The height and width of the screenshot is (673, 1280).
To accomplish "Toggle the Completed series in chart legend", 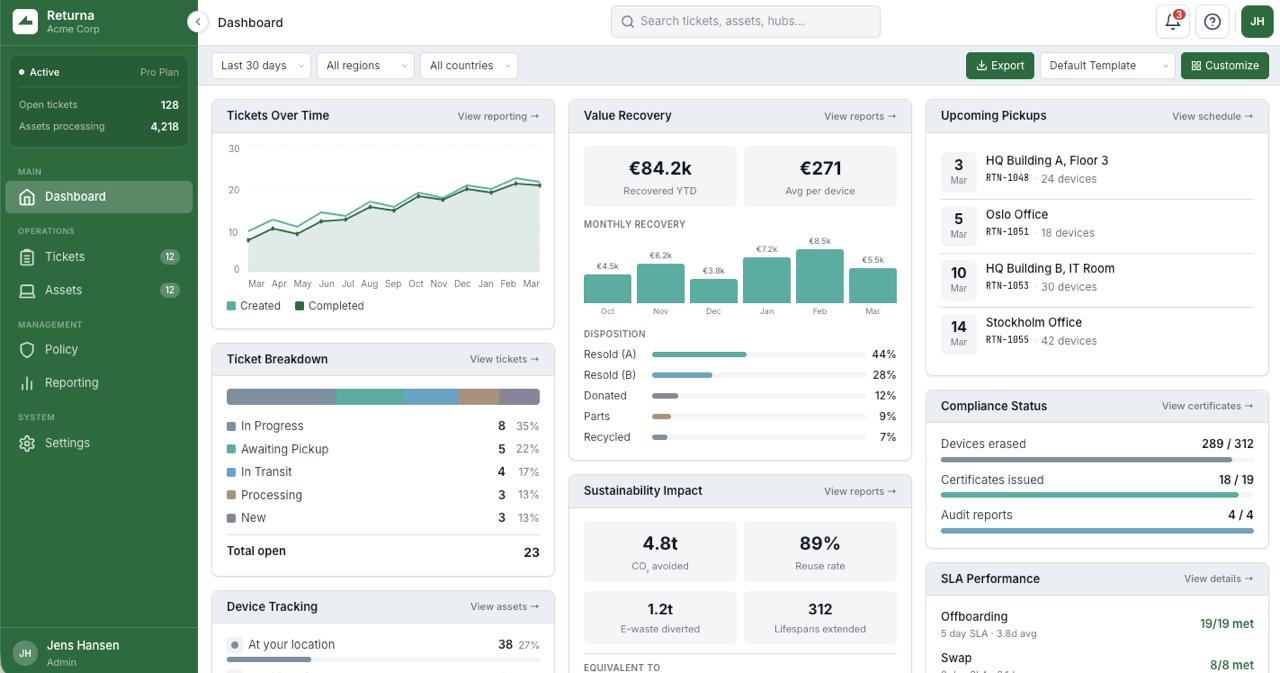I will pos(329,306).
